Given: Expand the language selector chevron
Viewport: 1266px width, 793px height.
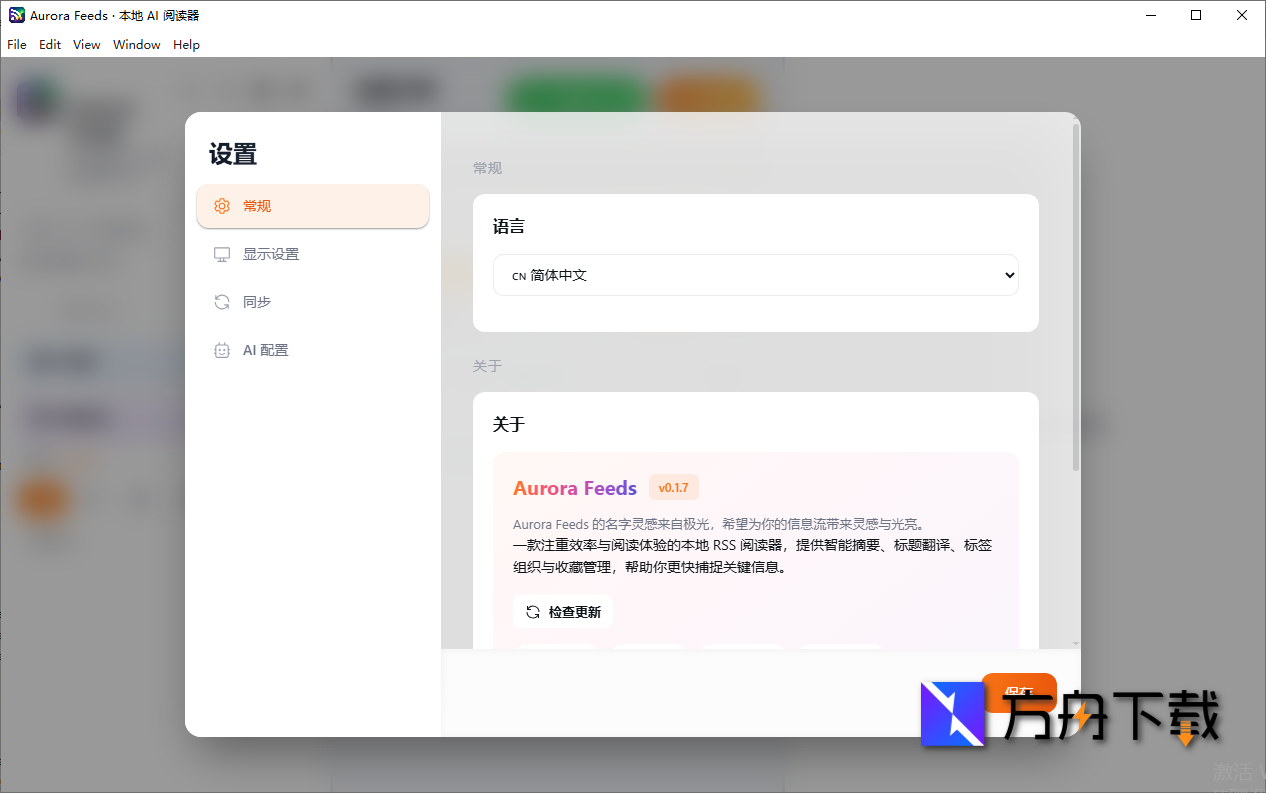Looking at the screenshot, I should (1009, 275).
